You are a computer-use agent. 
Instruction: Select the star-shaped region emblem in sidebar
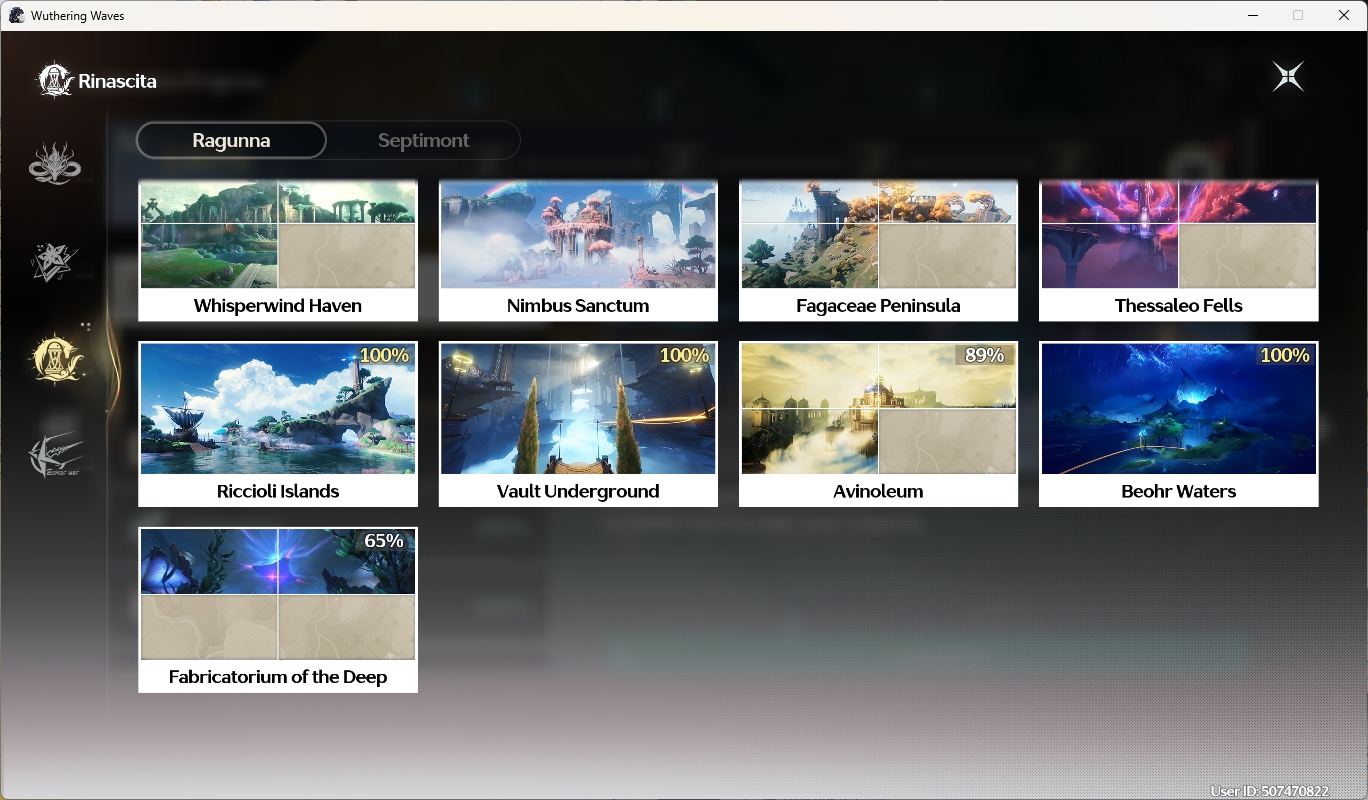[x=55, y=261]
